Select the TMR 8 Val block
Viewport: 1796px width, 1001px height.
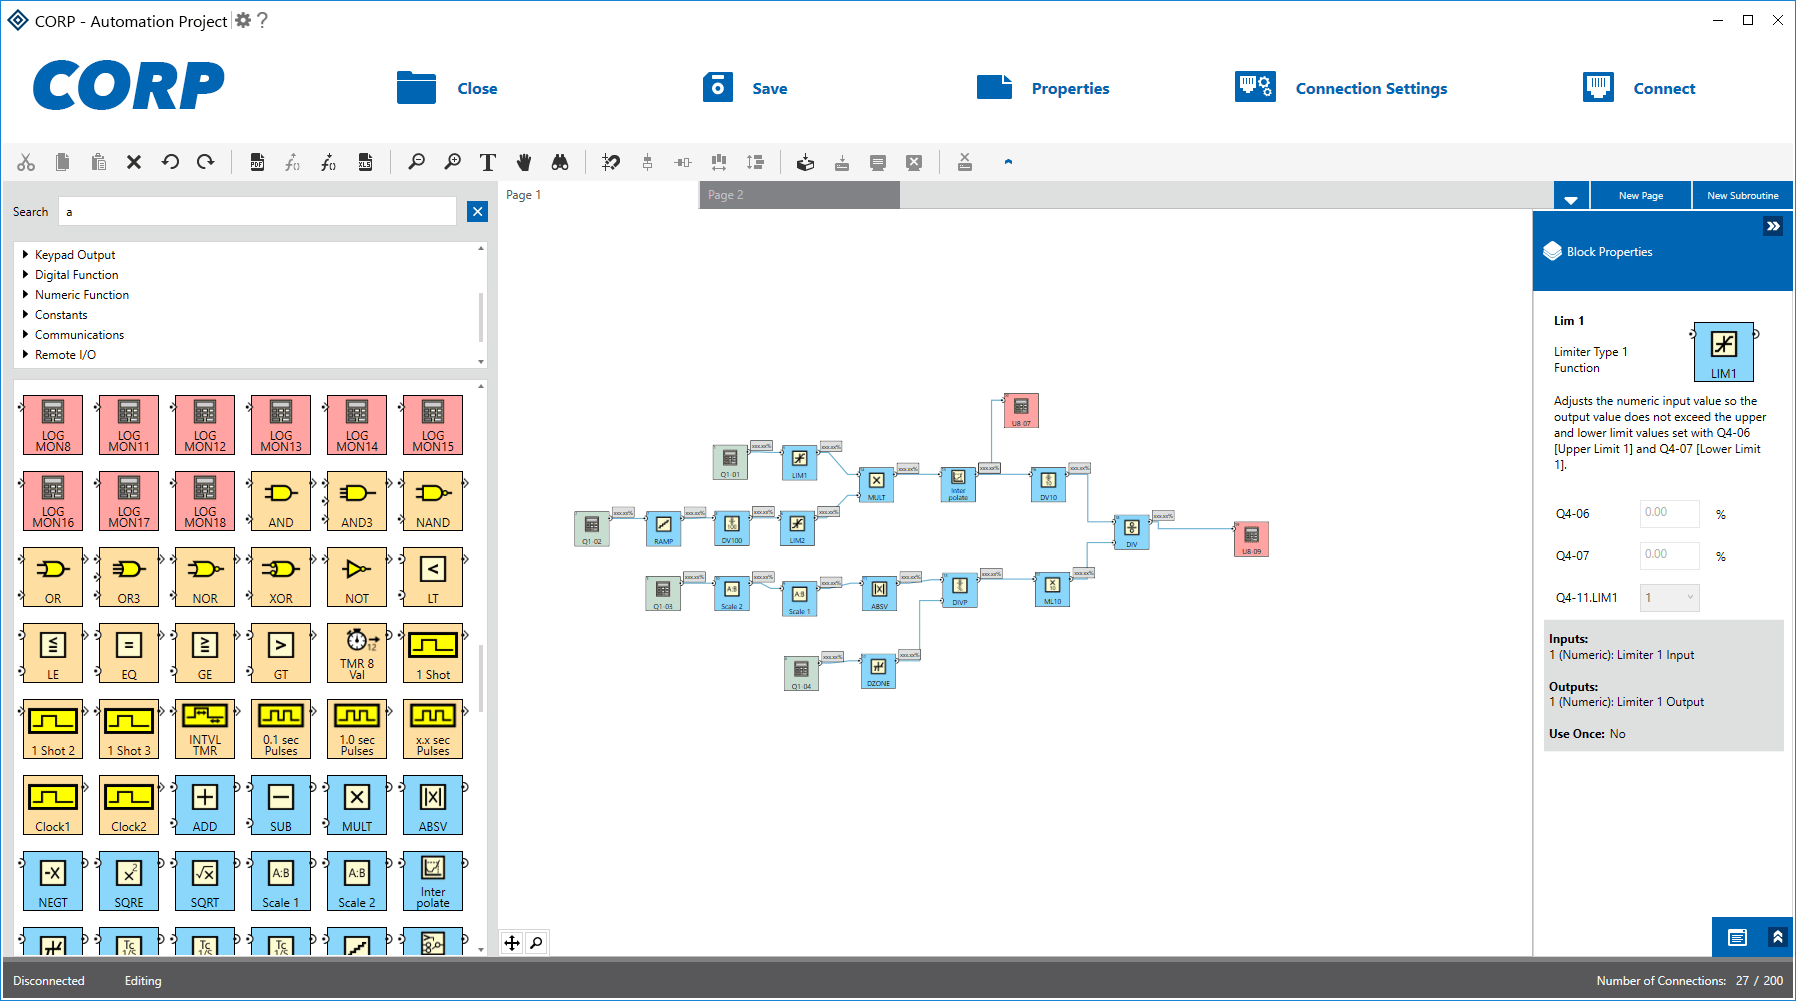point(357,653)
